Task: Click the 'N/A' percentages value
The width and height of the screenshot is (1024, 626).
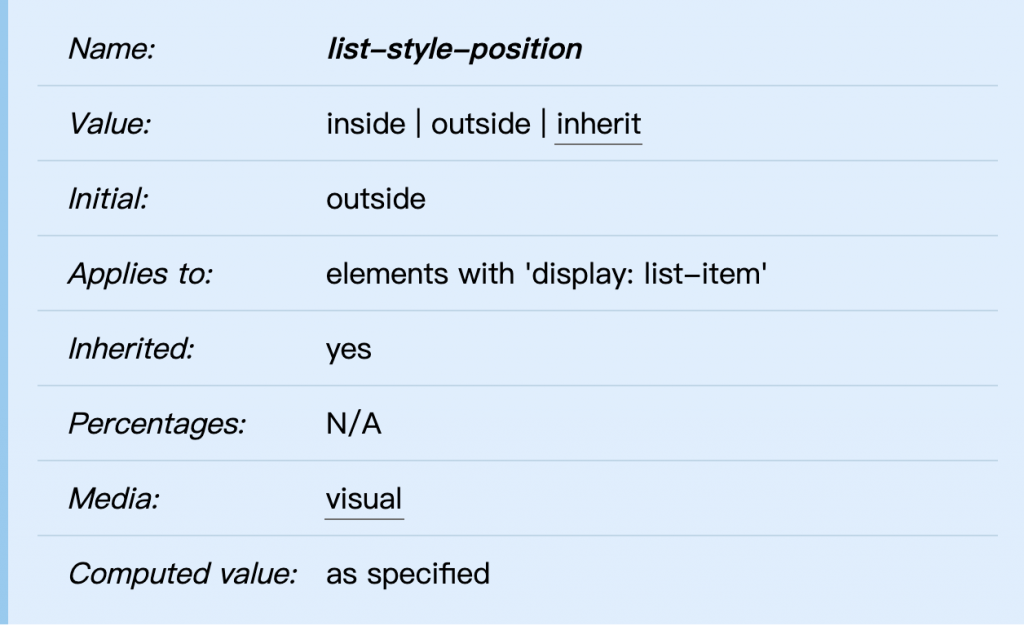Action: click(x=354, y=424)
